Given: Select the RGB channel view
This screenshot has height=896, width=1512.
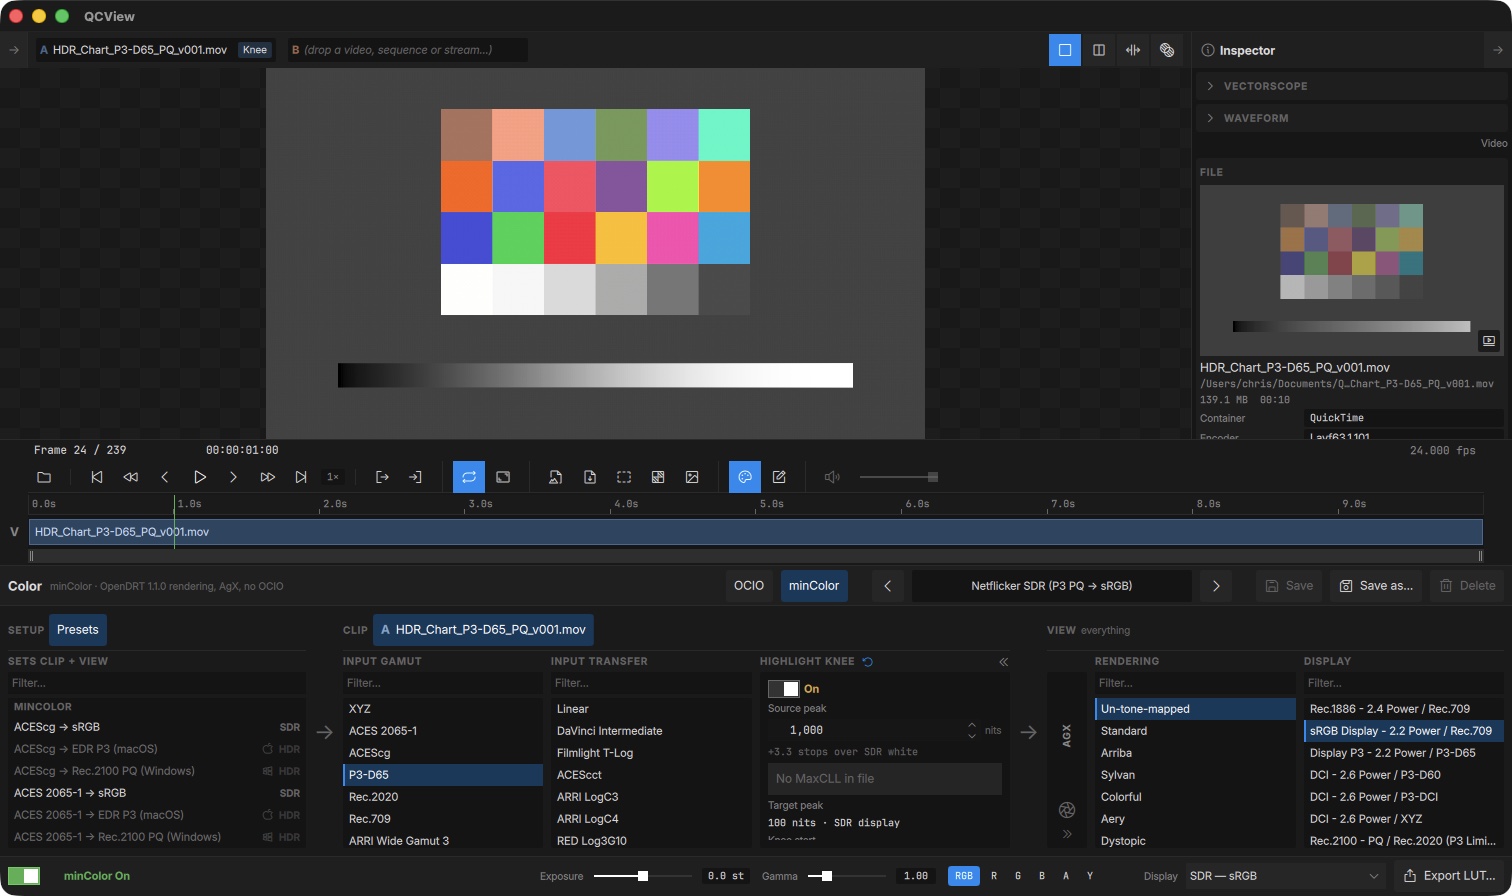Looking at the screenshot, I should (964, 876).
